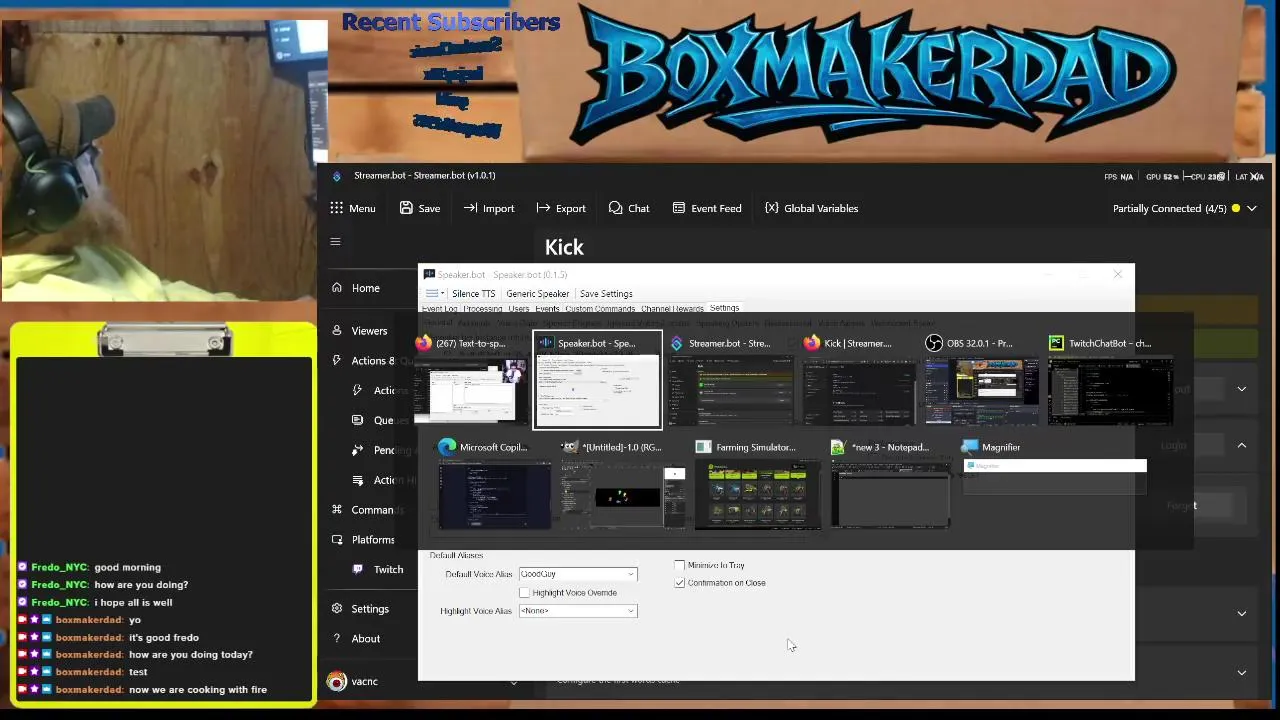Open the Action History sidebar sub-item
1280x720 pixels.
click(385, 480)
